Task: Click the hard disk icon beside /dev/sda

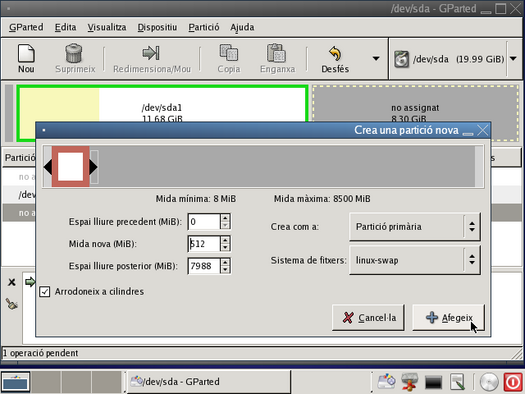Action: coord(401,59)
